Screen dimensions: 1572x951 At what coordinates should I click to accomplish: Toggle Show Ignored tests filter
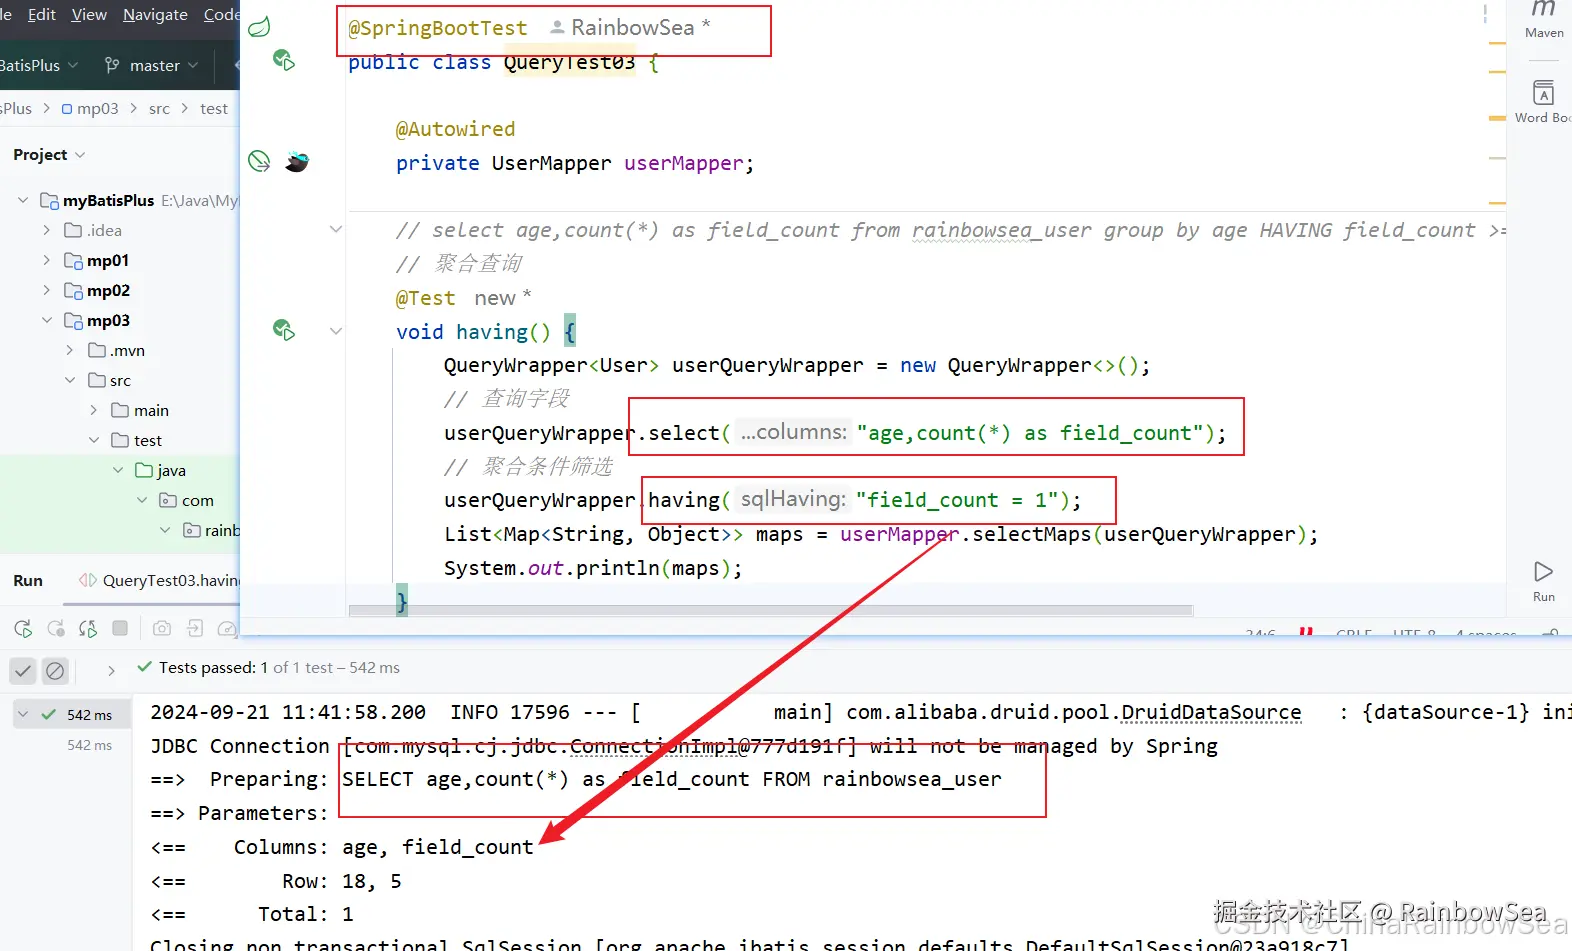[x=55, y=670]
